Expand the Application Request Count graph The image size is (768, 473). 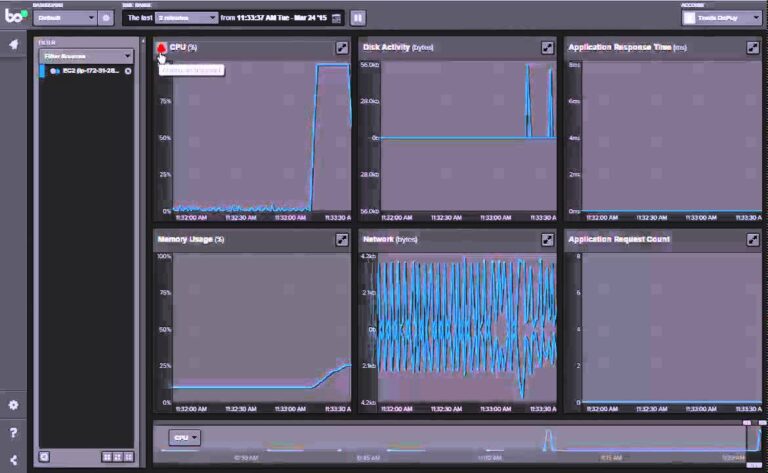752,240
